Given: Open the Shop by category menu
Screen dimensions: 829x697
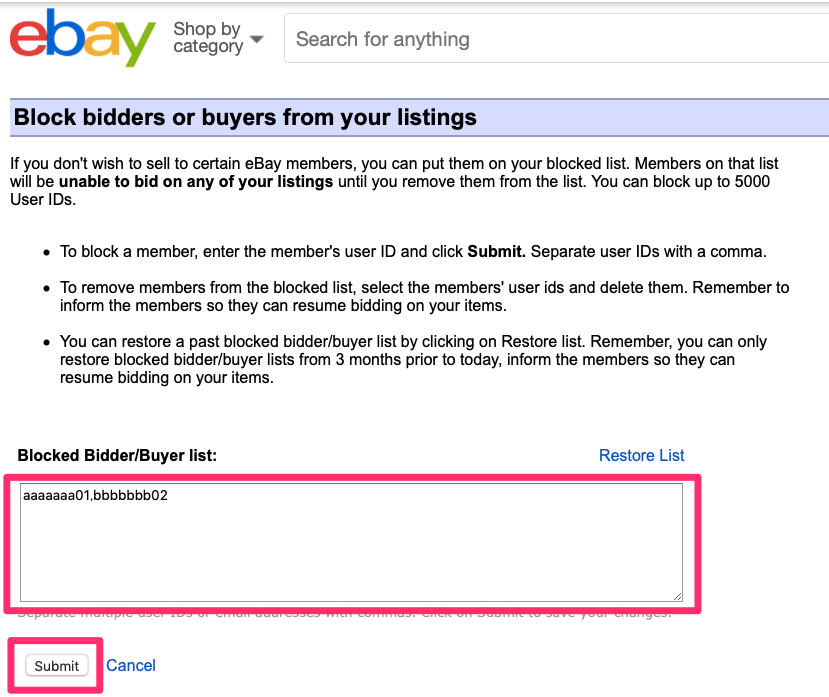Looking at the screenshot, I should tap(208, 38).
